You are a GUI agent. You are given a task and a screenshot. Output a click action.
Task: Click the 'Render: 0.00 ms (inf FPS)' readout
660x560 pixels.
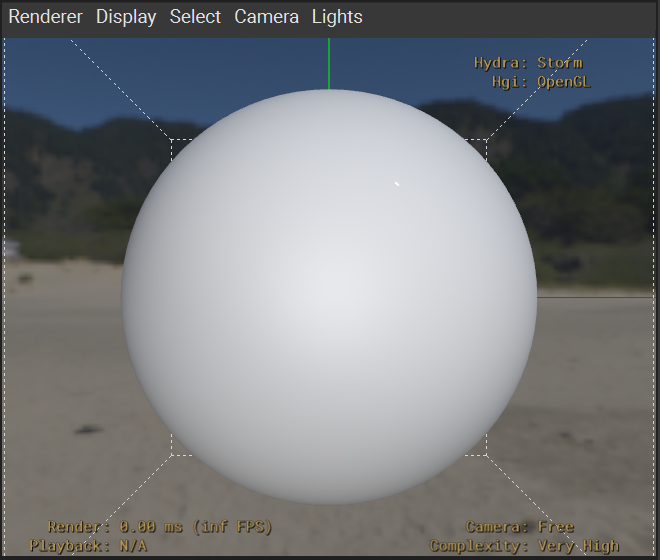pos(160,527)
